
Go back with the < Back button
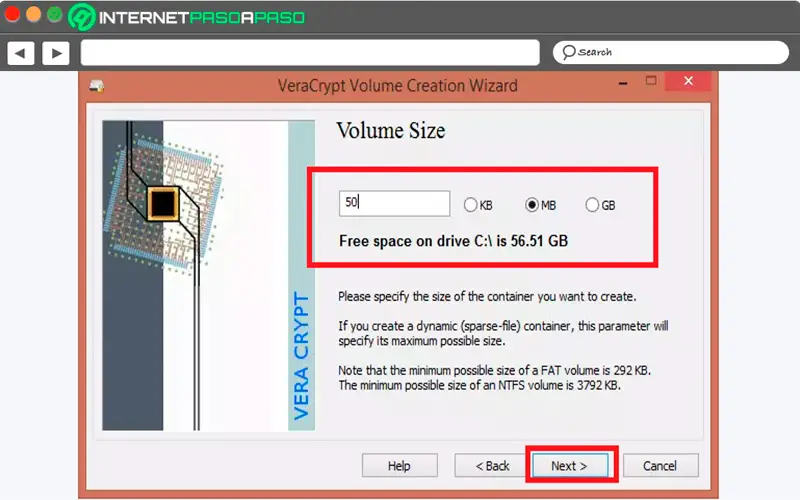coord(492,466)
